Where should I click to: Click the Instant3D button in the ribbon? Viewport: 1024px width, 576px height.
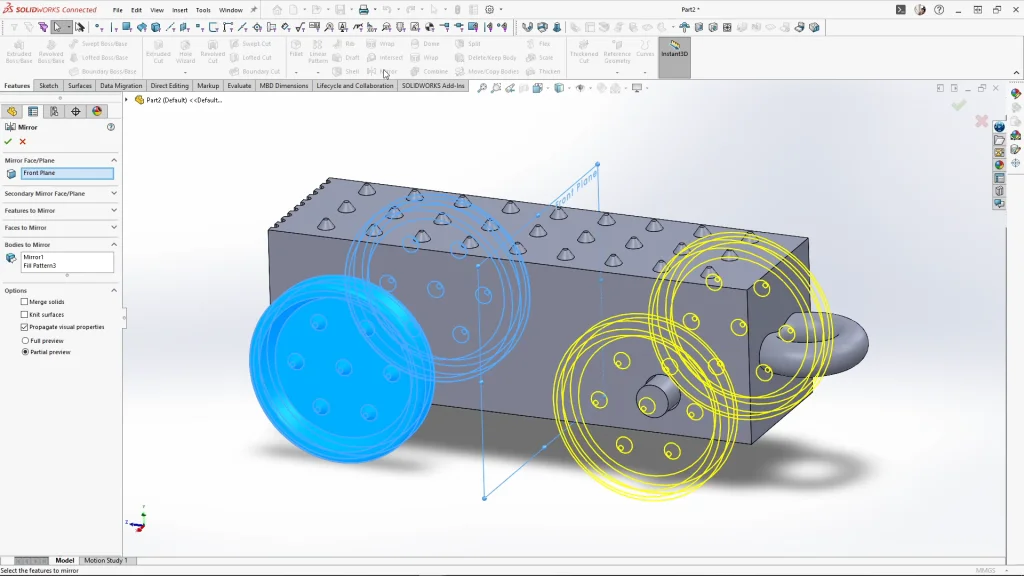point(674,50)
